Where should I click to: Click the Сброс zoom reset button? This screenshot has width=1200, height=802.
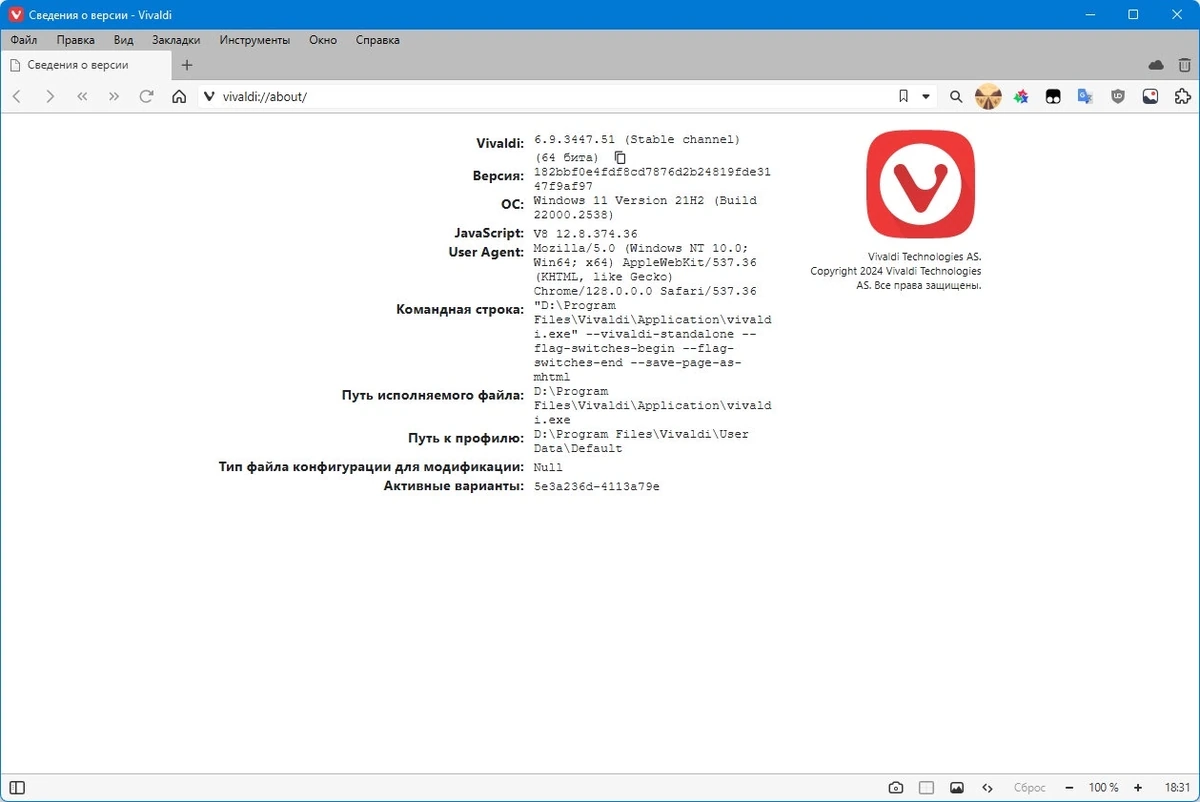coord(1029,787)
